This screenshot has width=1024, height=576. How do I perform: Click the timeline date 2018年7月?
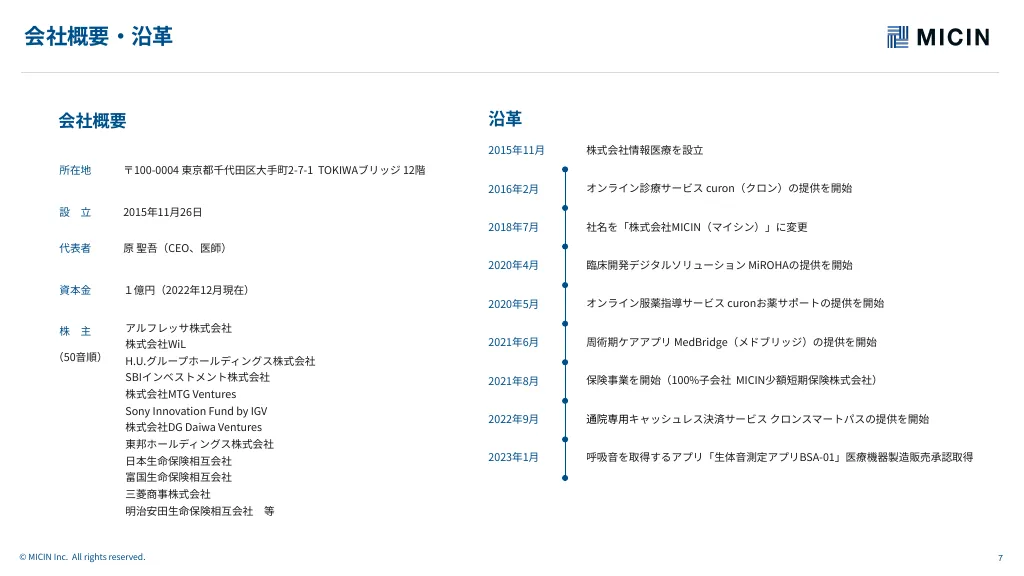(513, 227)
